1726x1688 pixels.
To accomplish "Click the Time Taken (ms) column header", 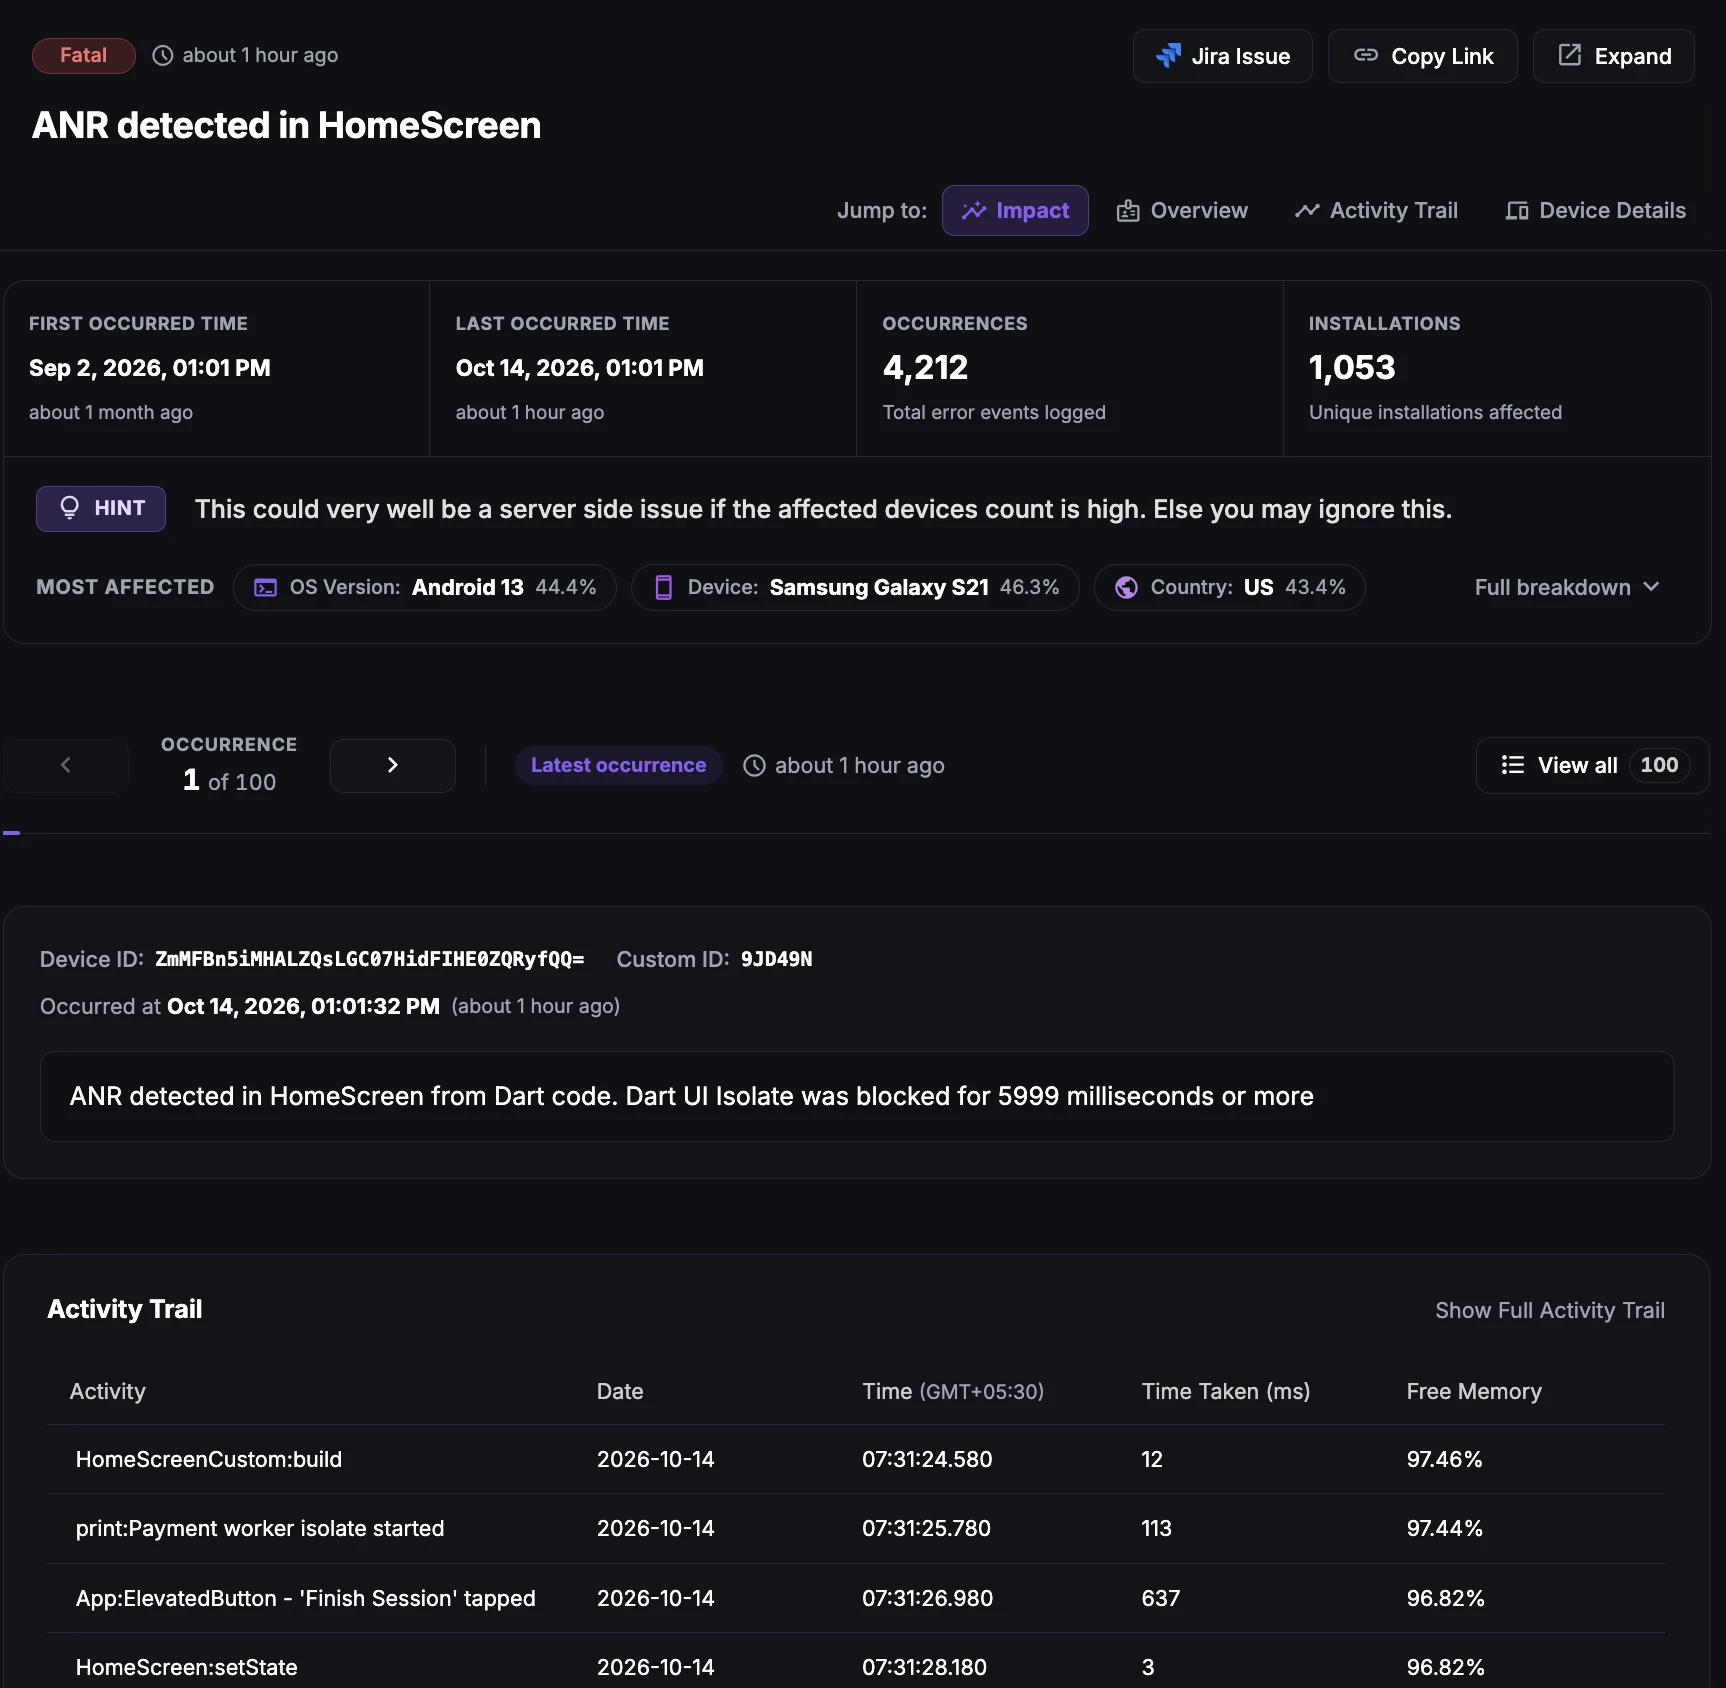I will pos(1226,1391).
